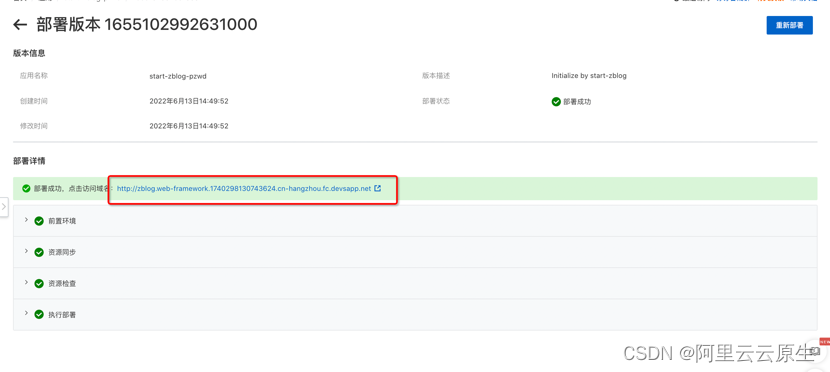Click the 部署状态 field label
This screenshot has height=372, width=830.
(436, 101)
